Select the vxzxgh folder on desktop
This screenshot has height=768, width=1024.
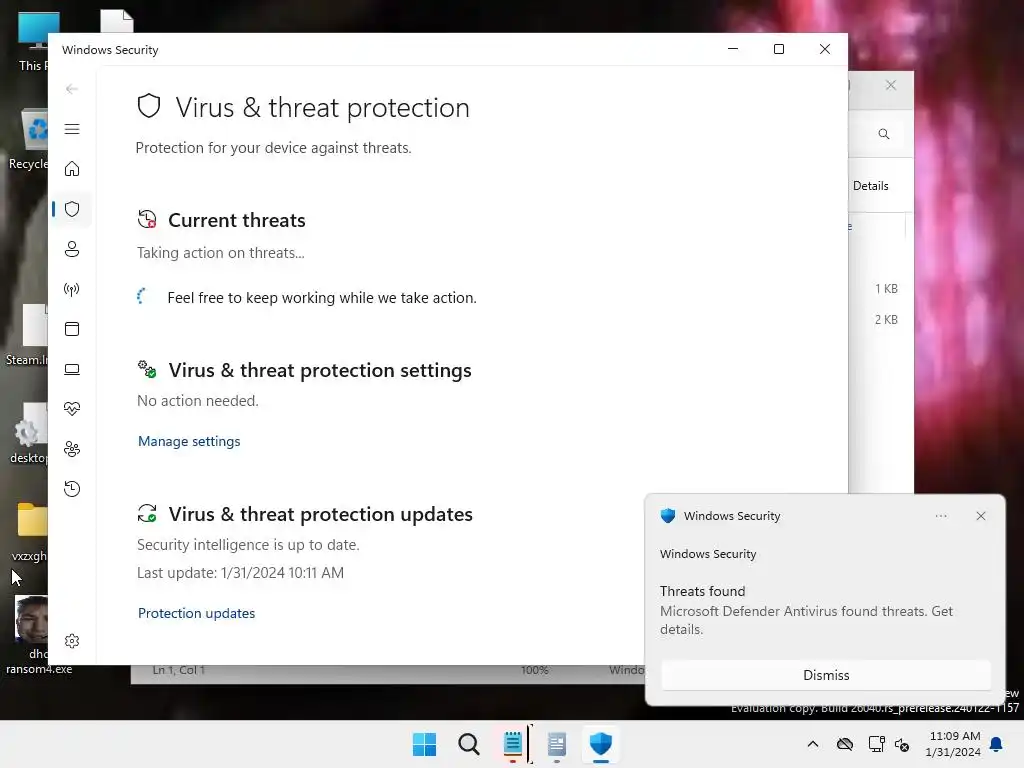tap(31, 532)
